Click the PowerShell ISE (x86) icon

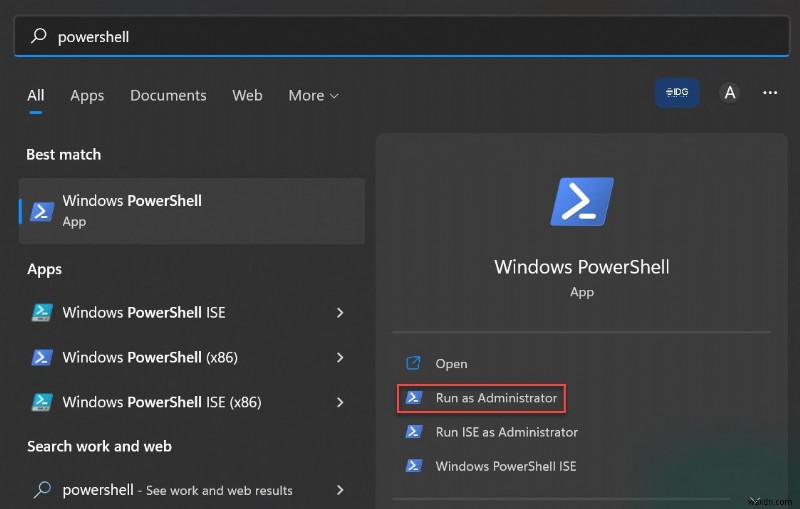pos(42,402)
